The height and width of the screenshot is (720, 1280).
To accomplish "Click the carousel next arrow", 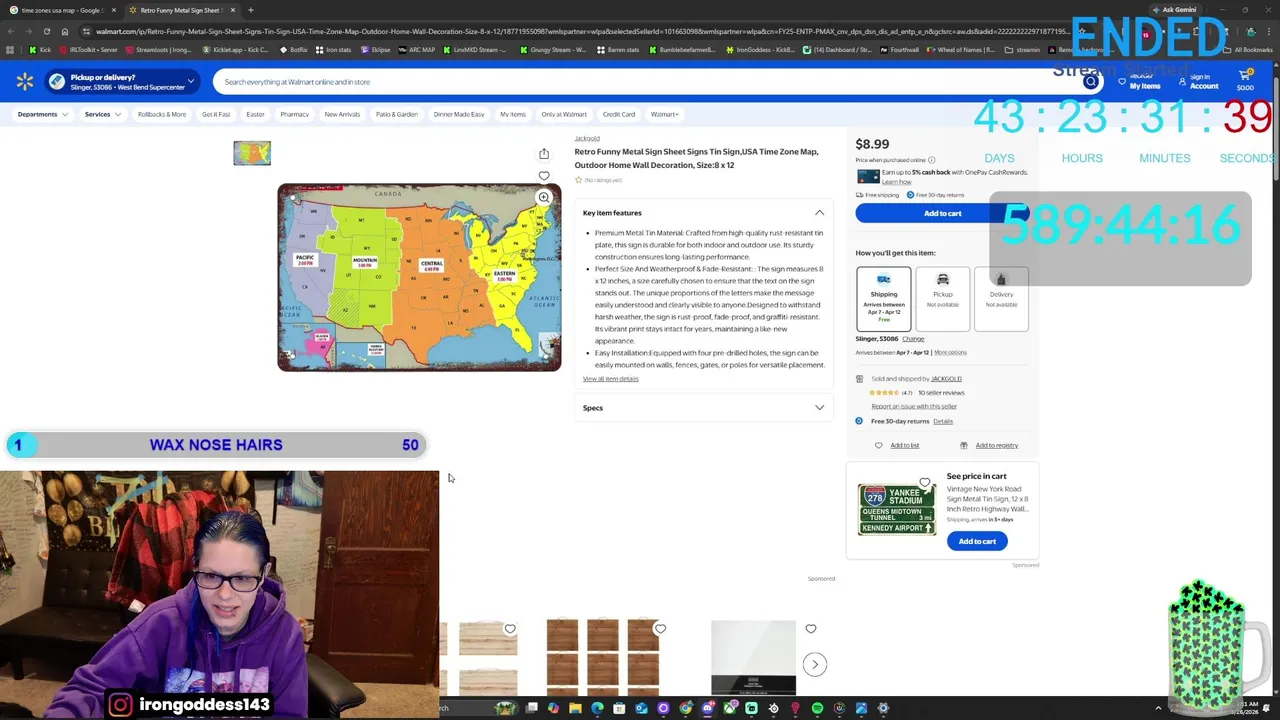I will (815, 664).
